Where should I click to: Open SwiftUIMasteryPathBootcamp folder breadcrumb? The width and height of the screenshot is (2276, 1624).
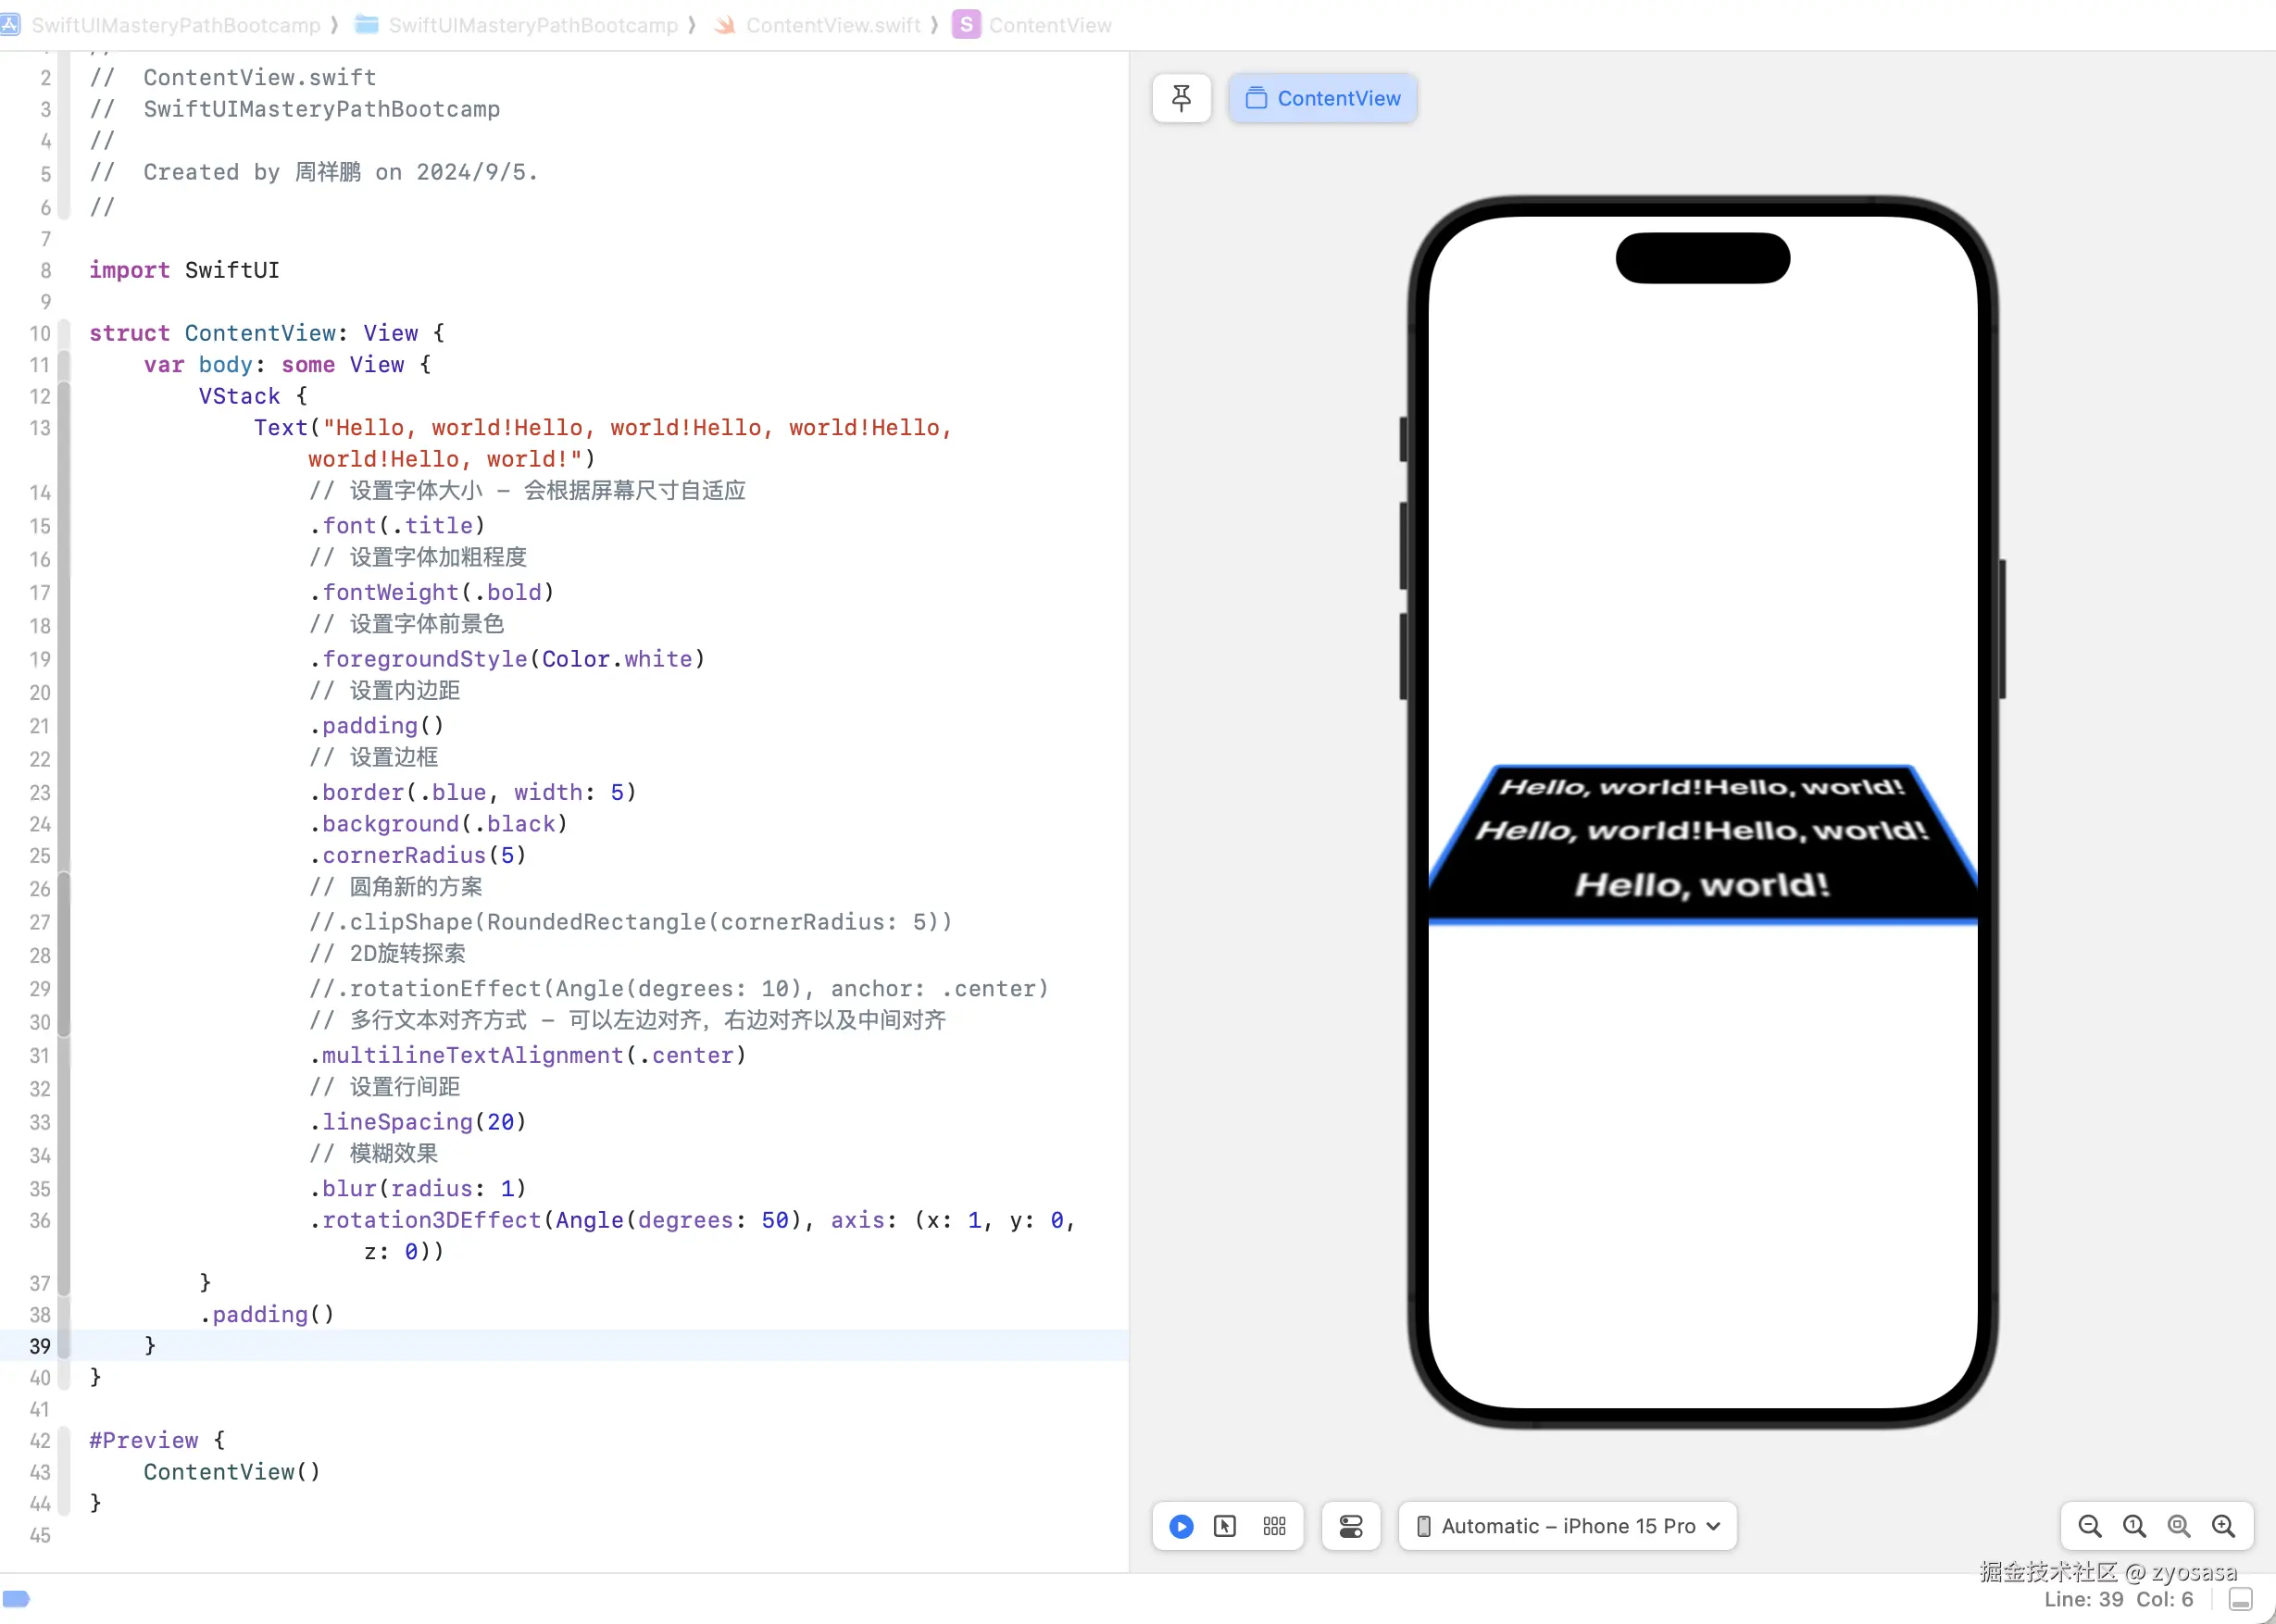(x=532, y=25)
